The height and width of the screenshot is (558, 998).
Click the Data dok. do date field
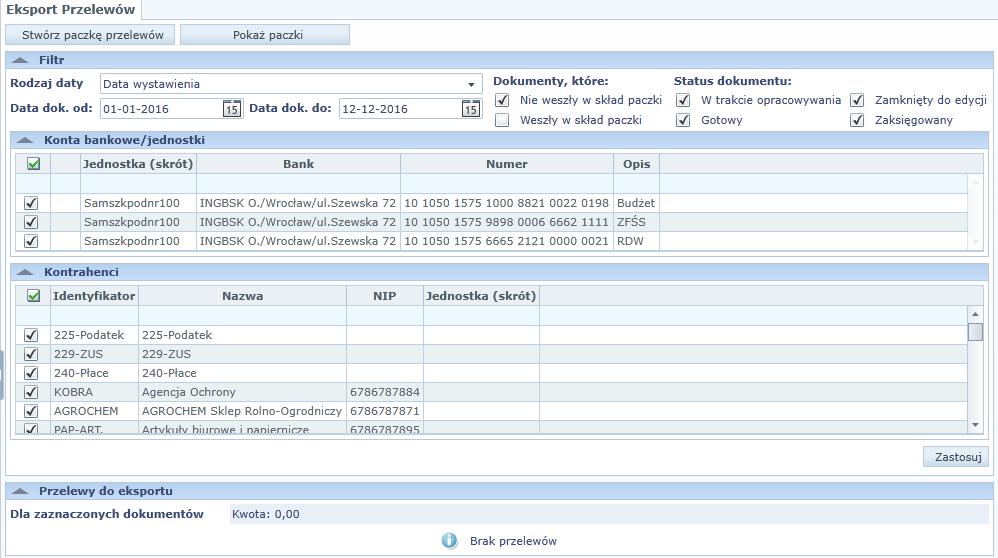pyautogui.click(x=401, y=109)
